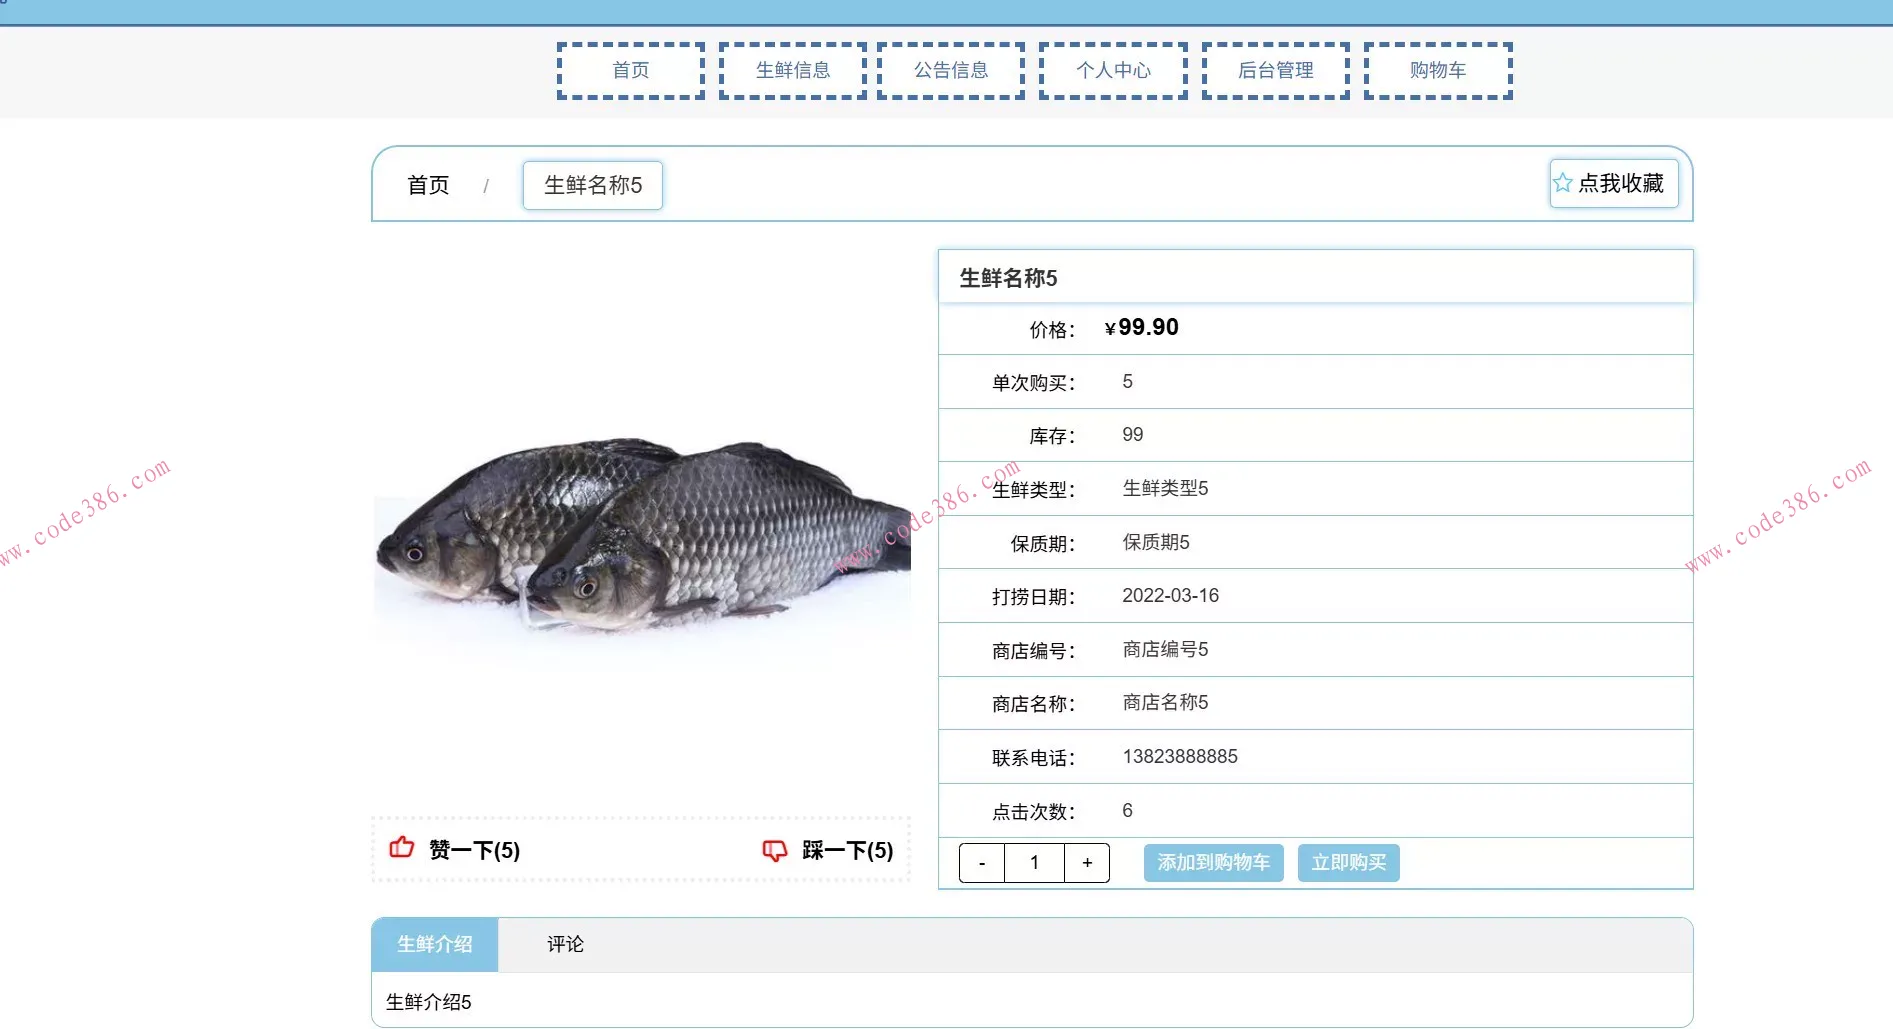This screenshot has width=1893, height=1029.
Task: Select the 生鲜介绍 introduction tab
Action: click(434, 944)
